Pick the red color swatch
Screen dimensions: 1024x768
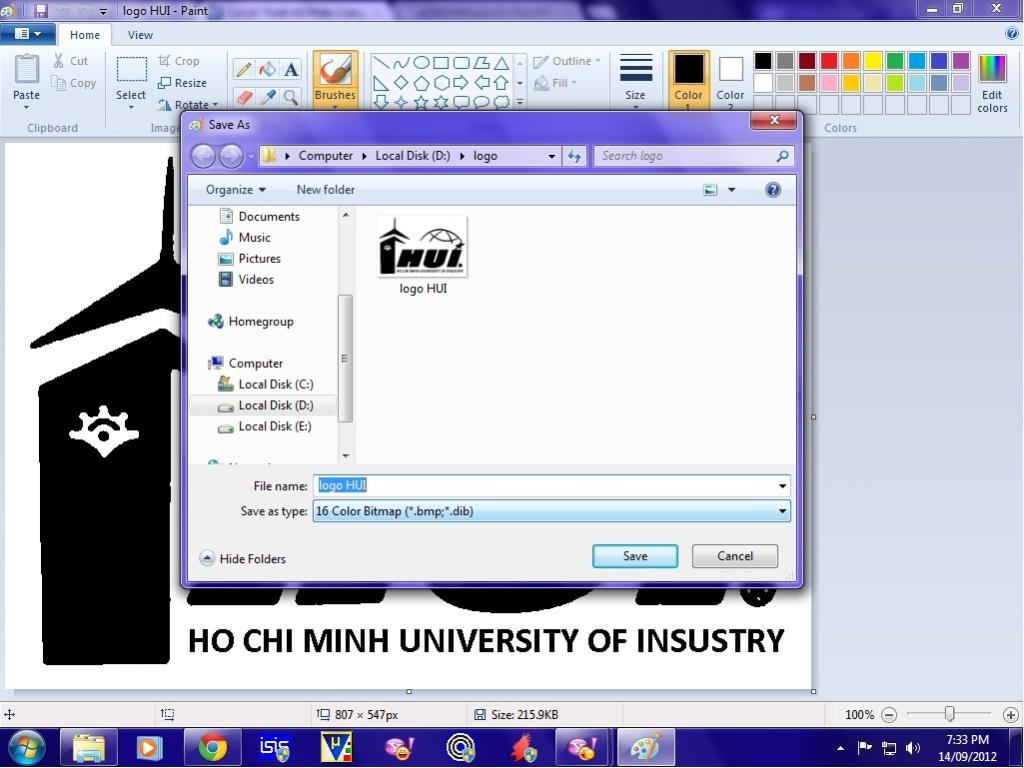pos(829,61)
